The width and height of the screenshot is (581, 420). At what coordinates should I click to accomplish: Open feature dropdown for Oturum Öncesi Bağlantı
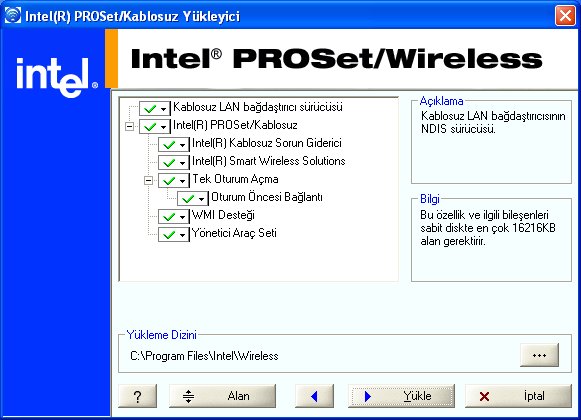coord(193,198)
